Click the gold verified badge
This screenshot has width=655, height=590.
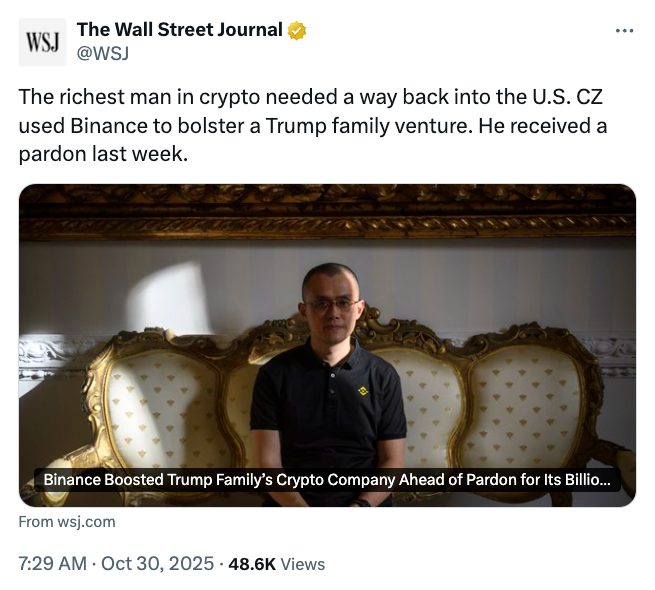pyautogui.click(x=297, y=30)
